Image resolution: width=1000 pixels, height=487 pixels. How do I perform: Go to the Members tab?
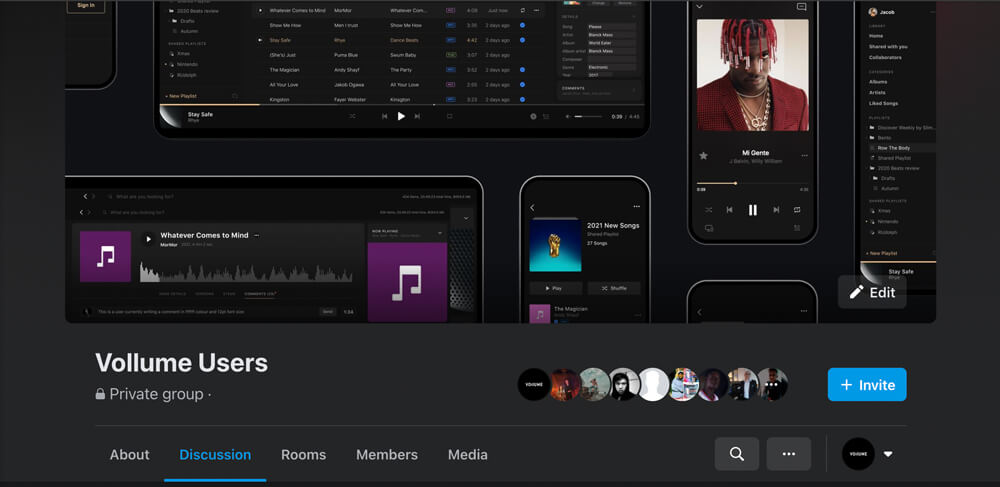[387, 454]
